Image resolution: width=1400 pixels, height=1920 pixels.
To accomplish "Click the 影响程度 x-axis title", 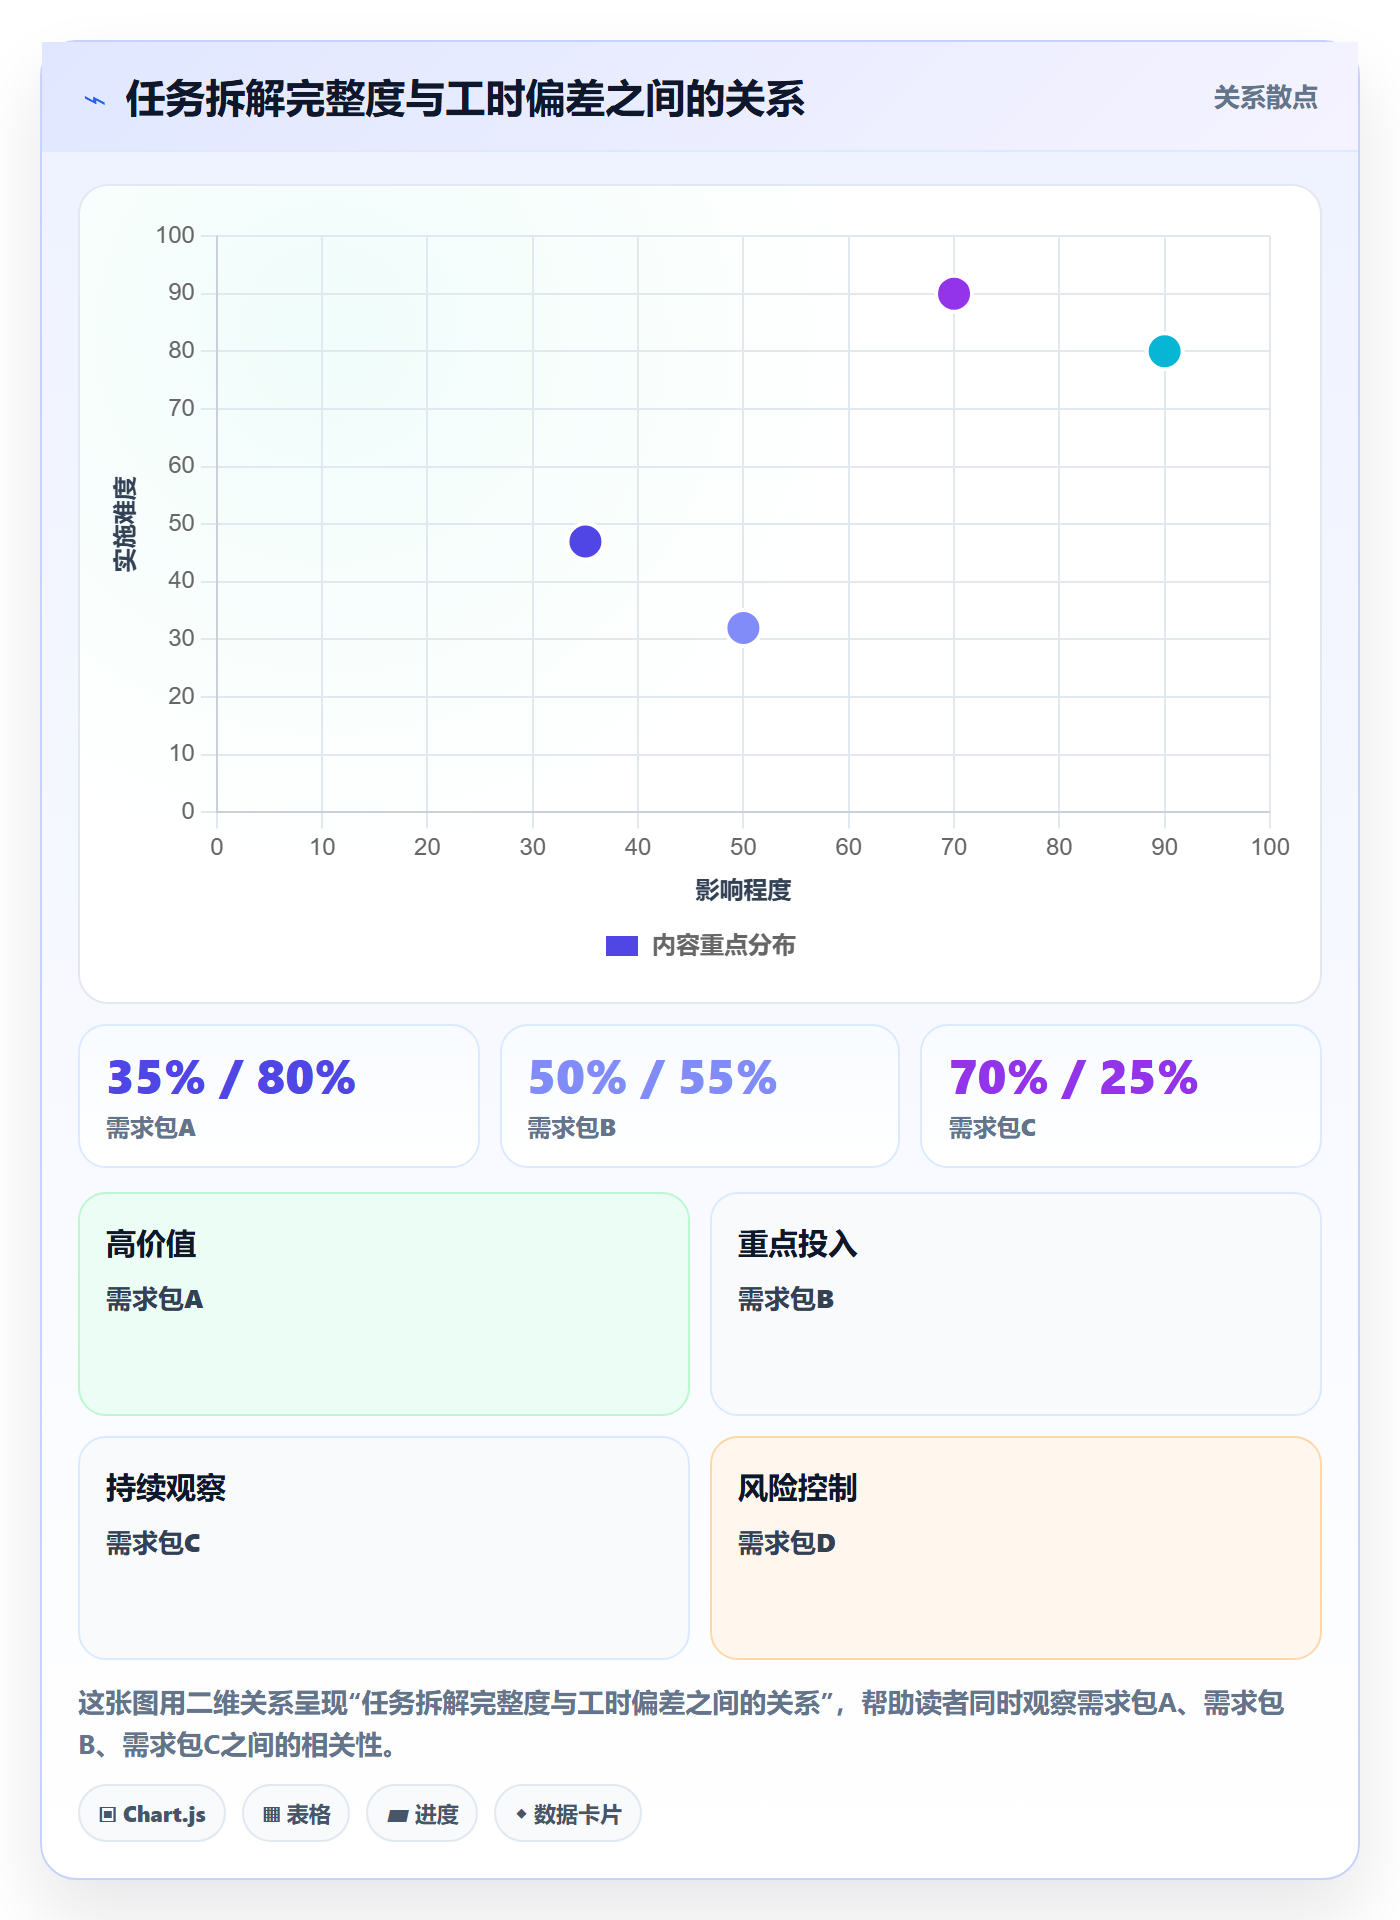I will pyautogui.click(x=743, y=890).
